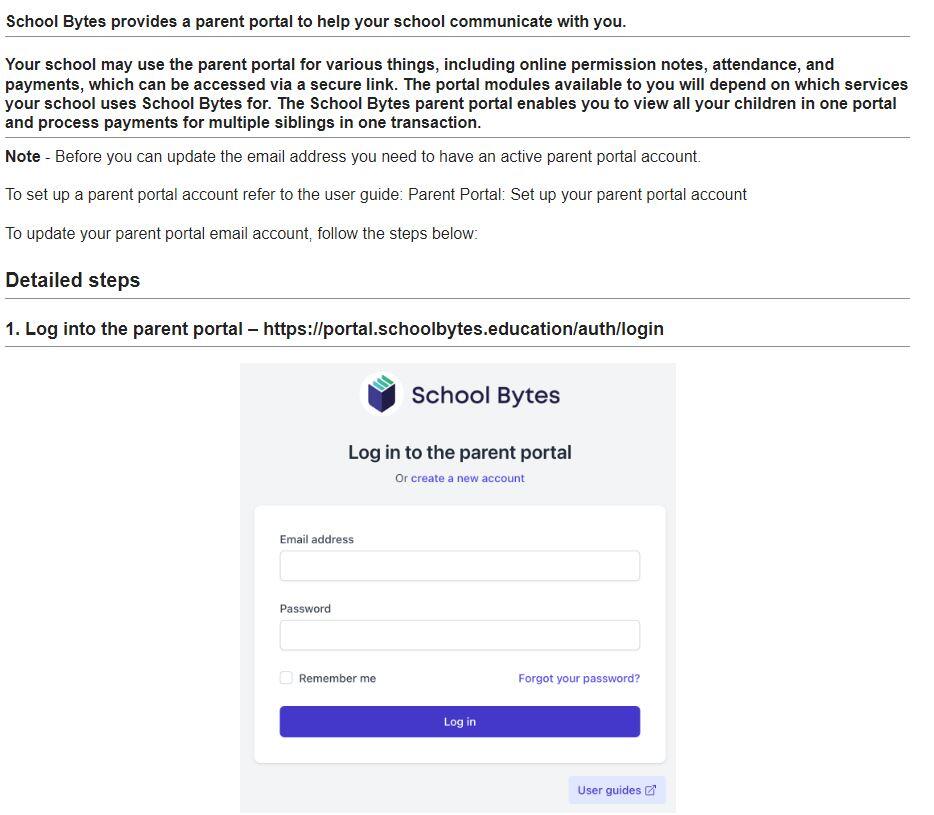Focus the Email address input field
Viewport: 934px width, 815px height.
click(x=460, y=565)
